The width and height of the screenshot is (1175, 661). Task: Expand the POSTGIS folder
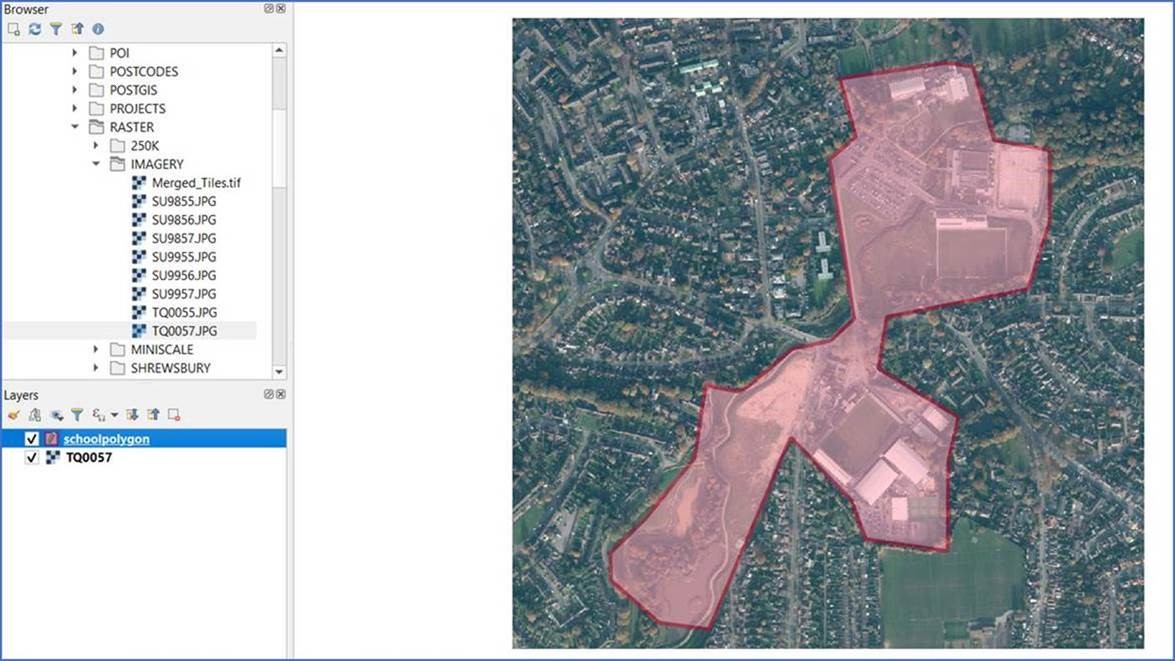pyautogui.click(x=73, y=89)
